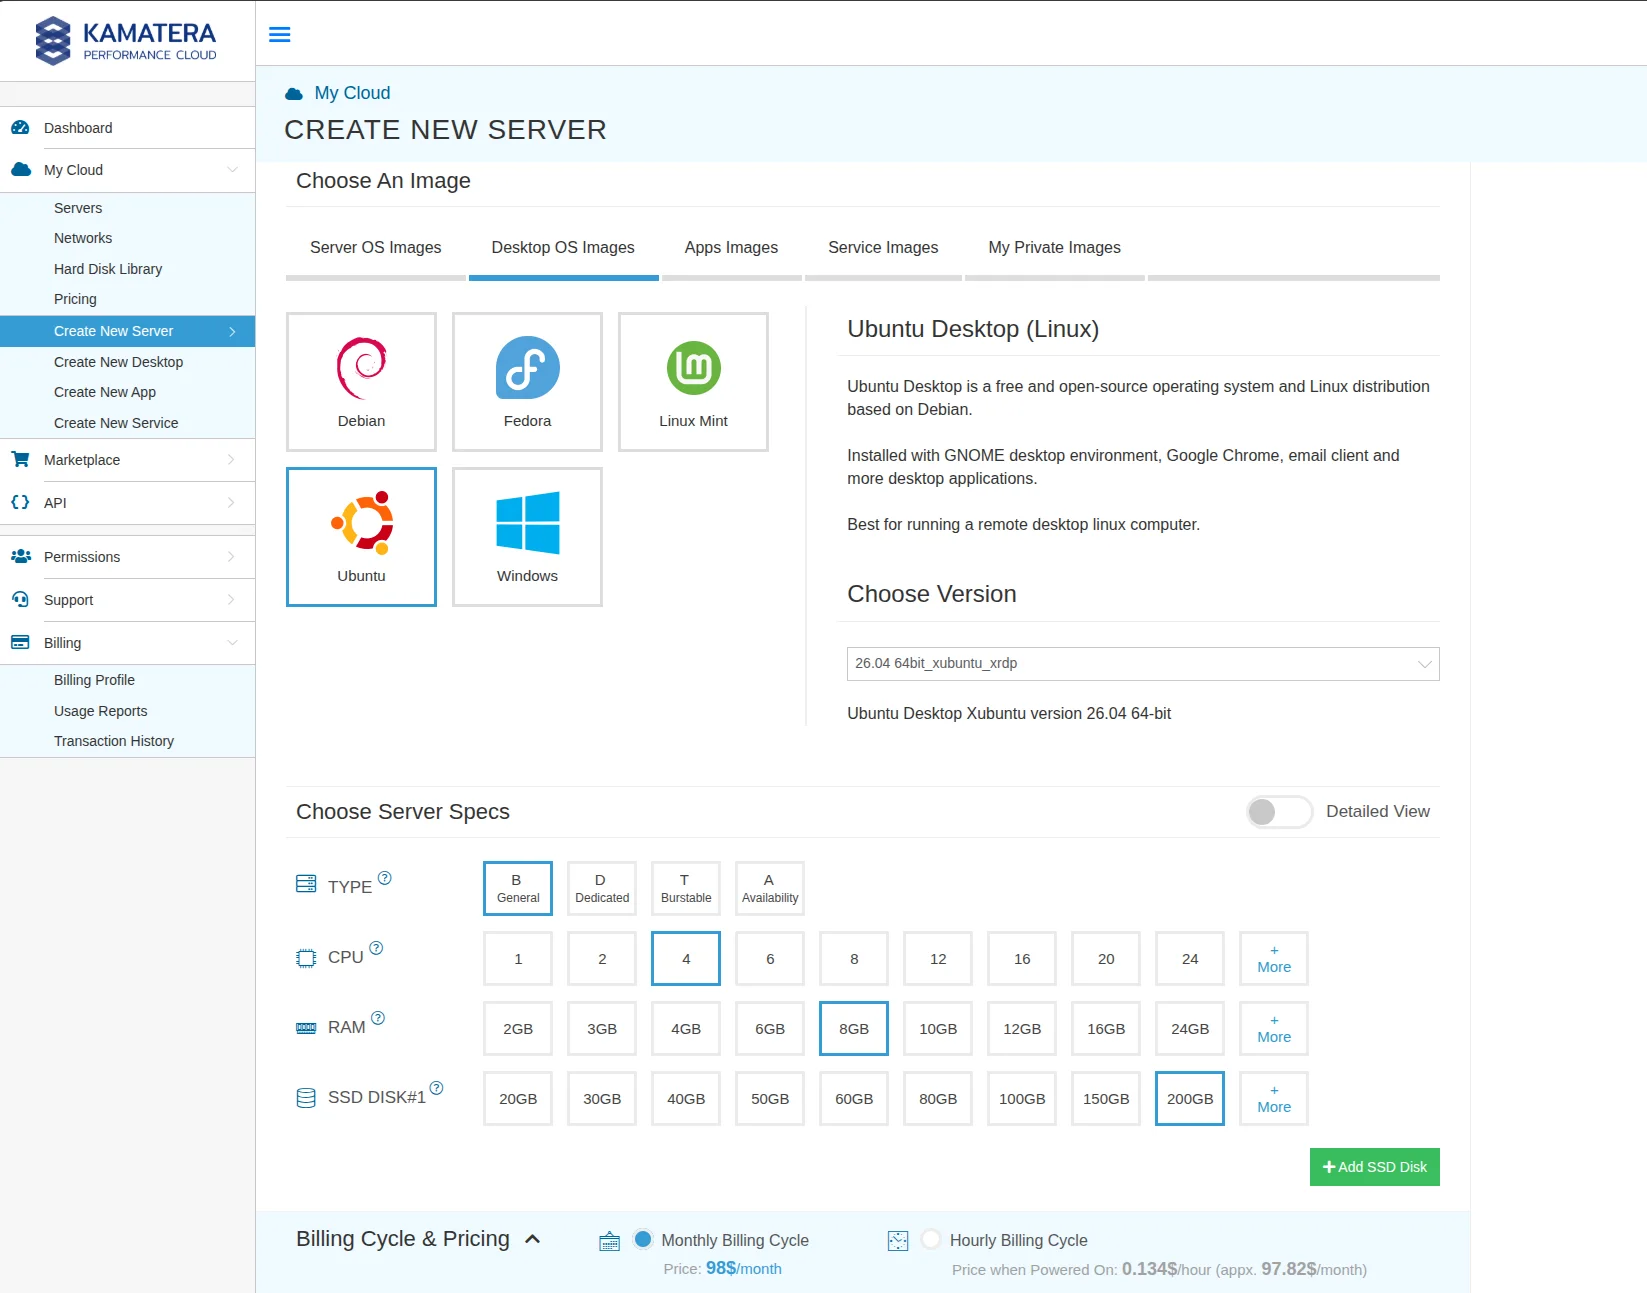Open the version dropdown 26.04 64bit_xubuntu_xrdp
This screenshot has height=1293, width=1647.
click(1143, 664)
